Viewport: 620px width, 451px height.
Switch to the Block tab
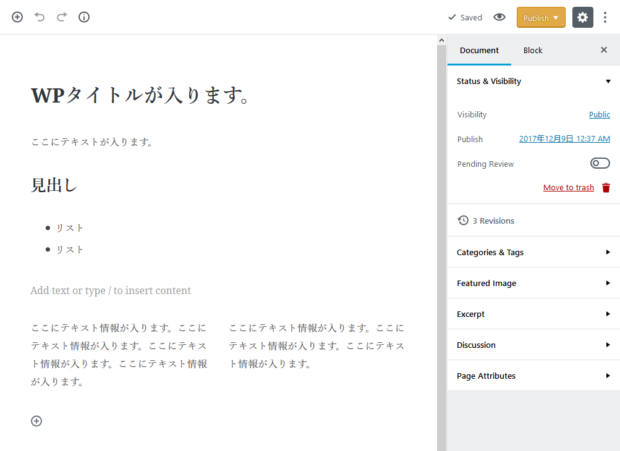(x=533, y=50)
